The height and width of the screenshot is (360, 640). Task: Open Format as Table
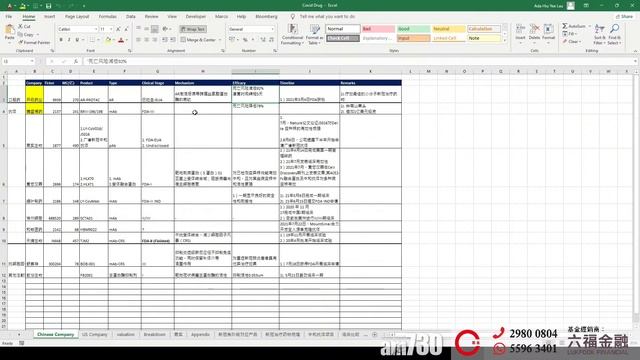tap(315, 35)
